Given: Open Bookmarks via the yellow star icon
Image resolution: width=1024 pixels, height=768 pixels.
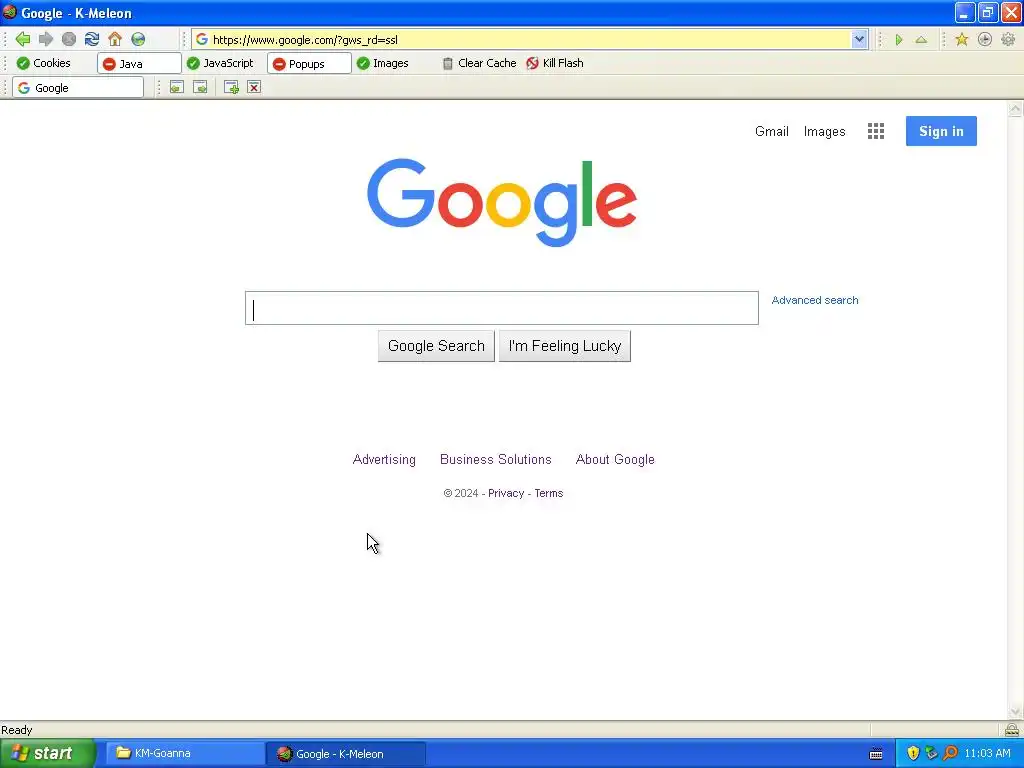Looking at the screenshot, I should [961, 40].
